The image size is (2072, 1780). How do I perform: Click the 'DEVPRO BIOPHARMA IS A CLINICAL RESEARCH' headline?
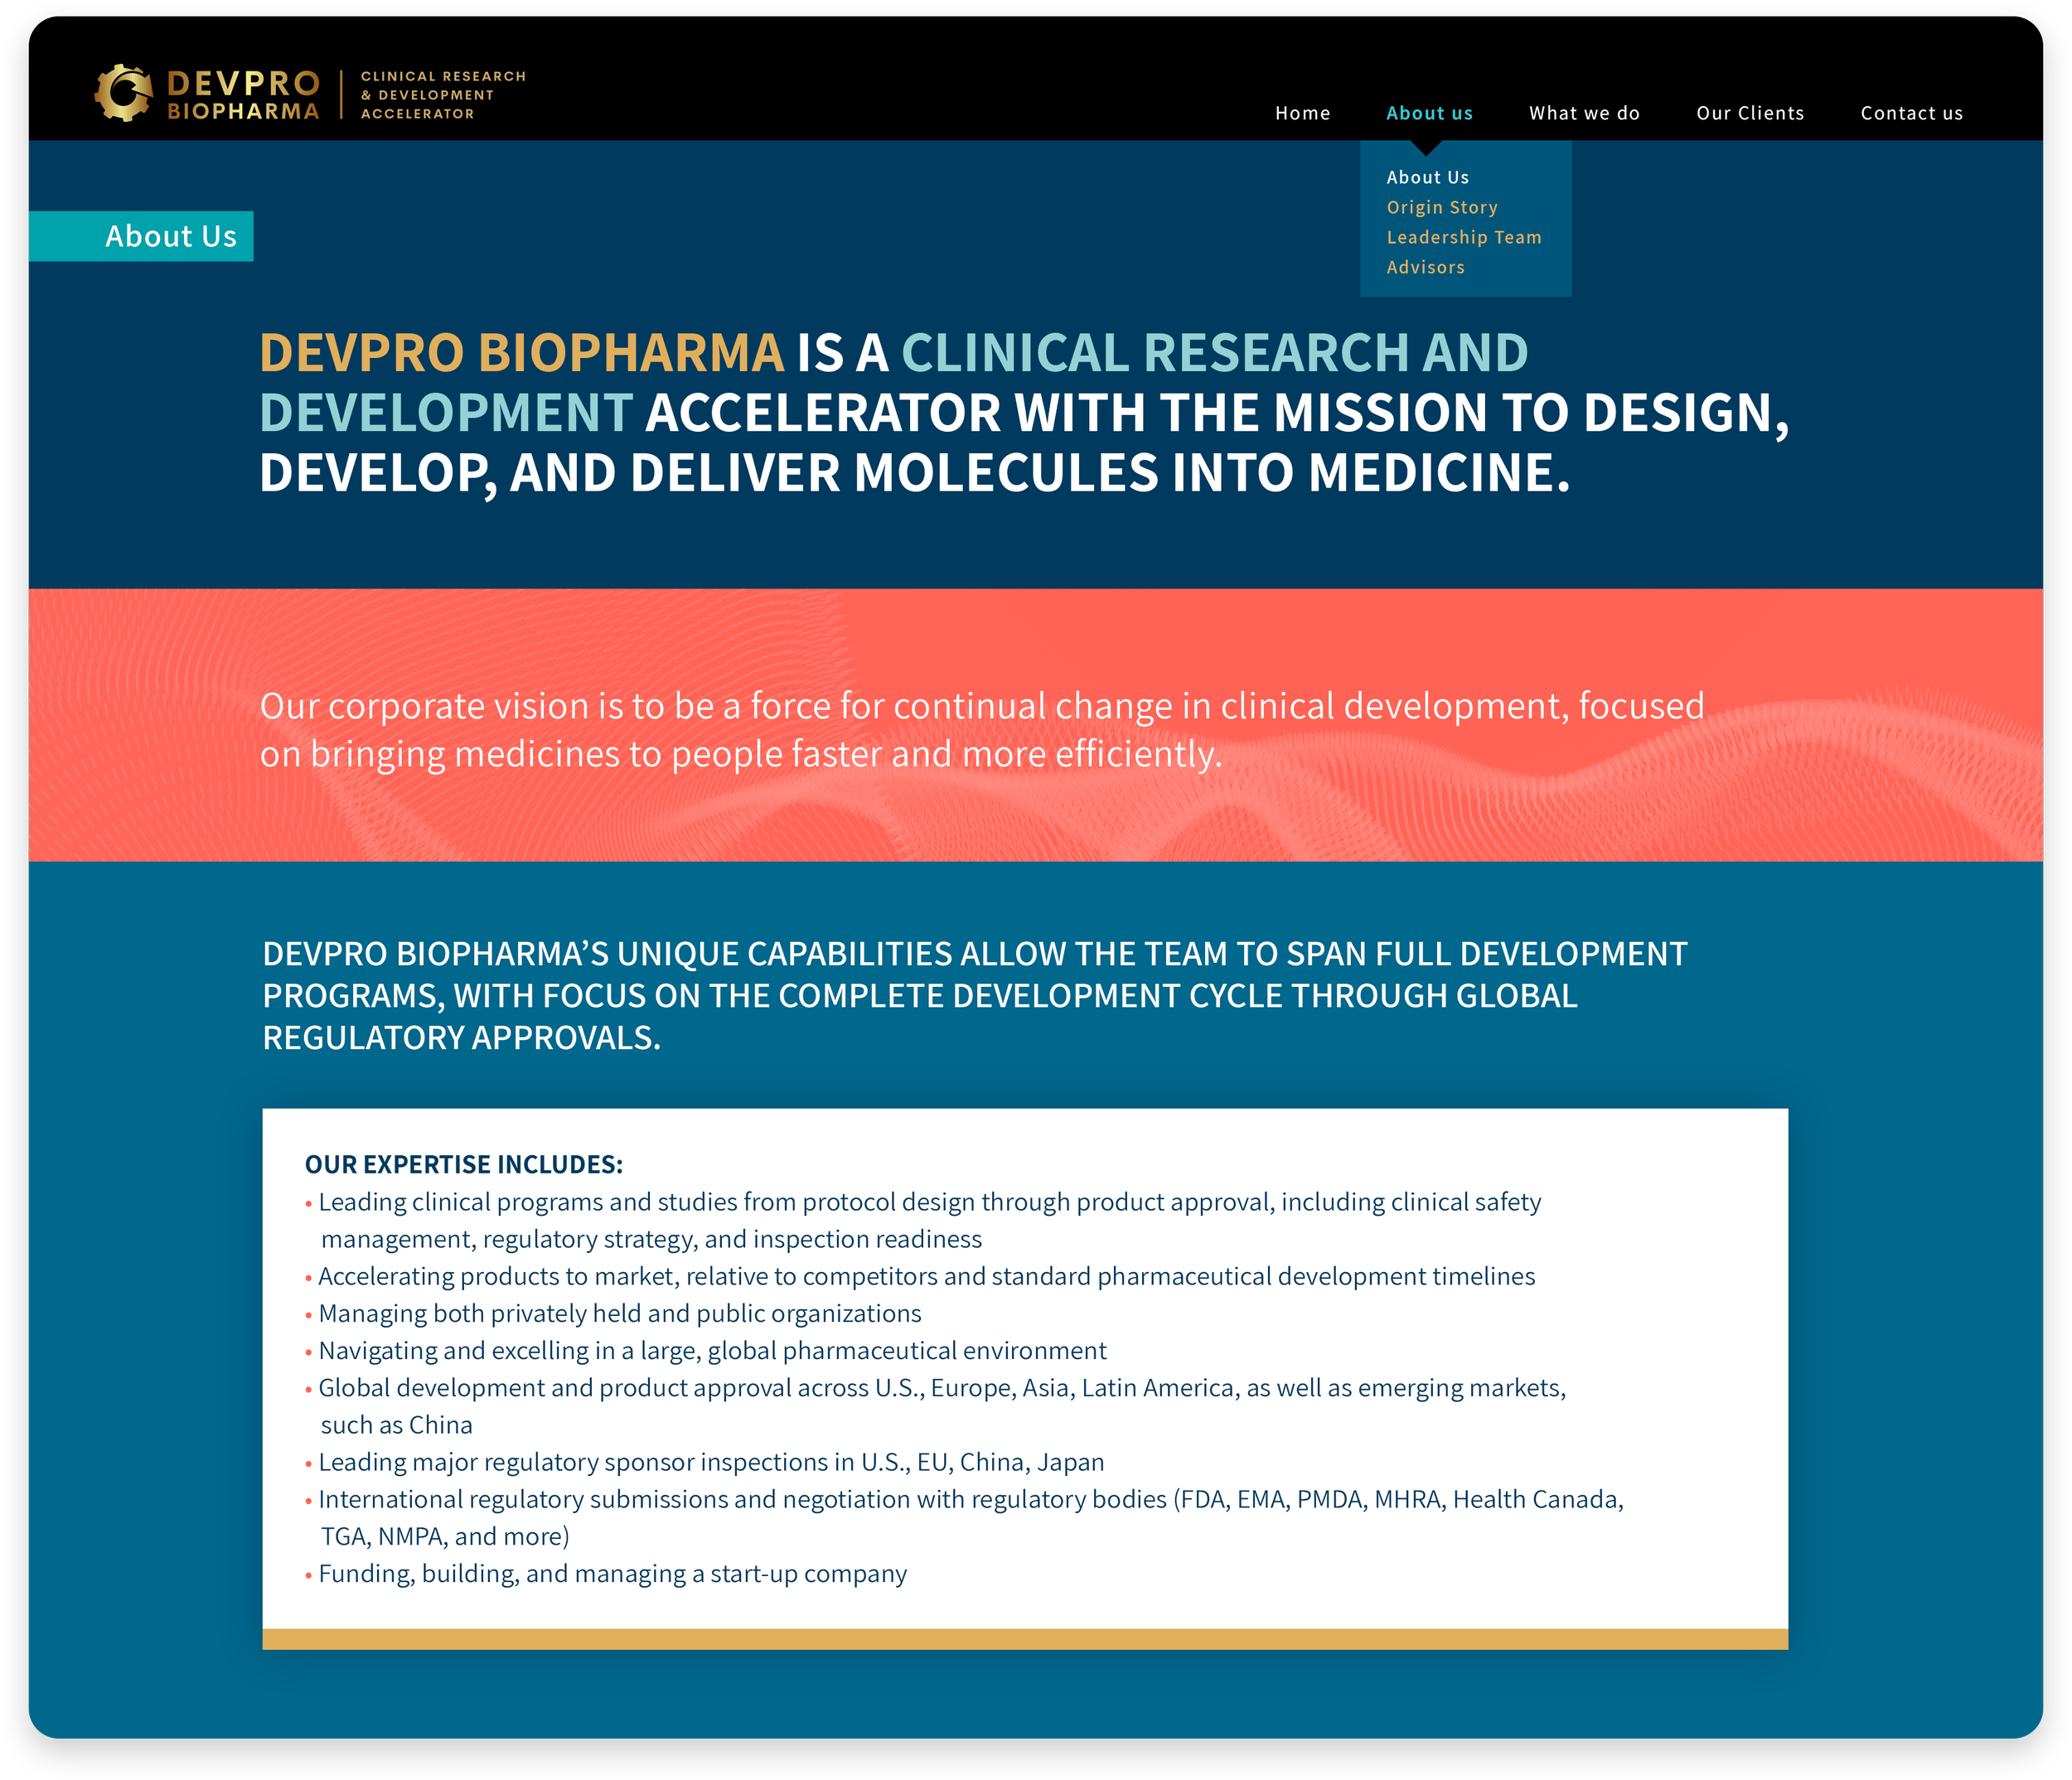point(1024,412)
